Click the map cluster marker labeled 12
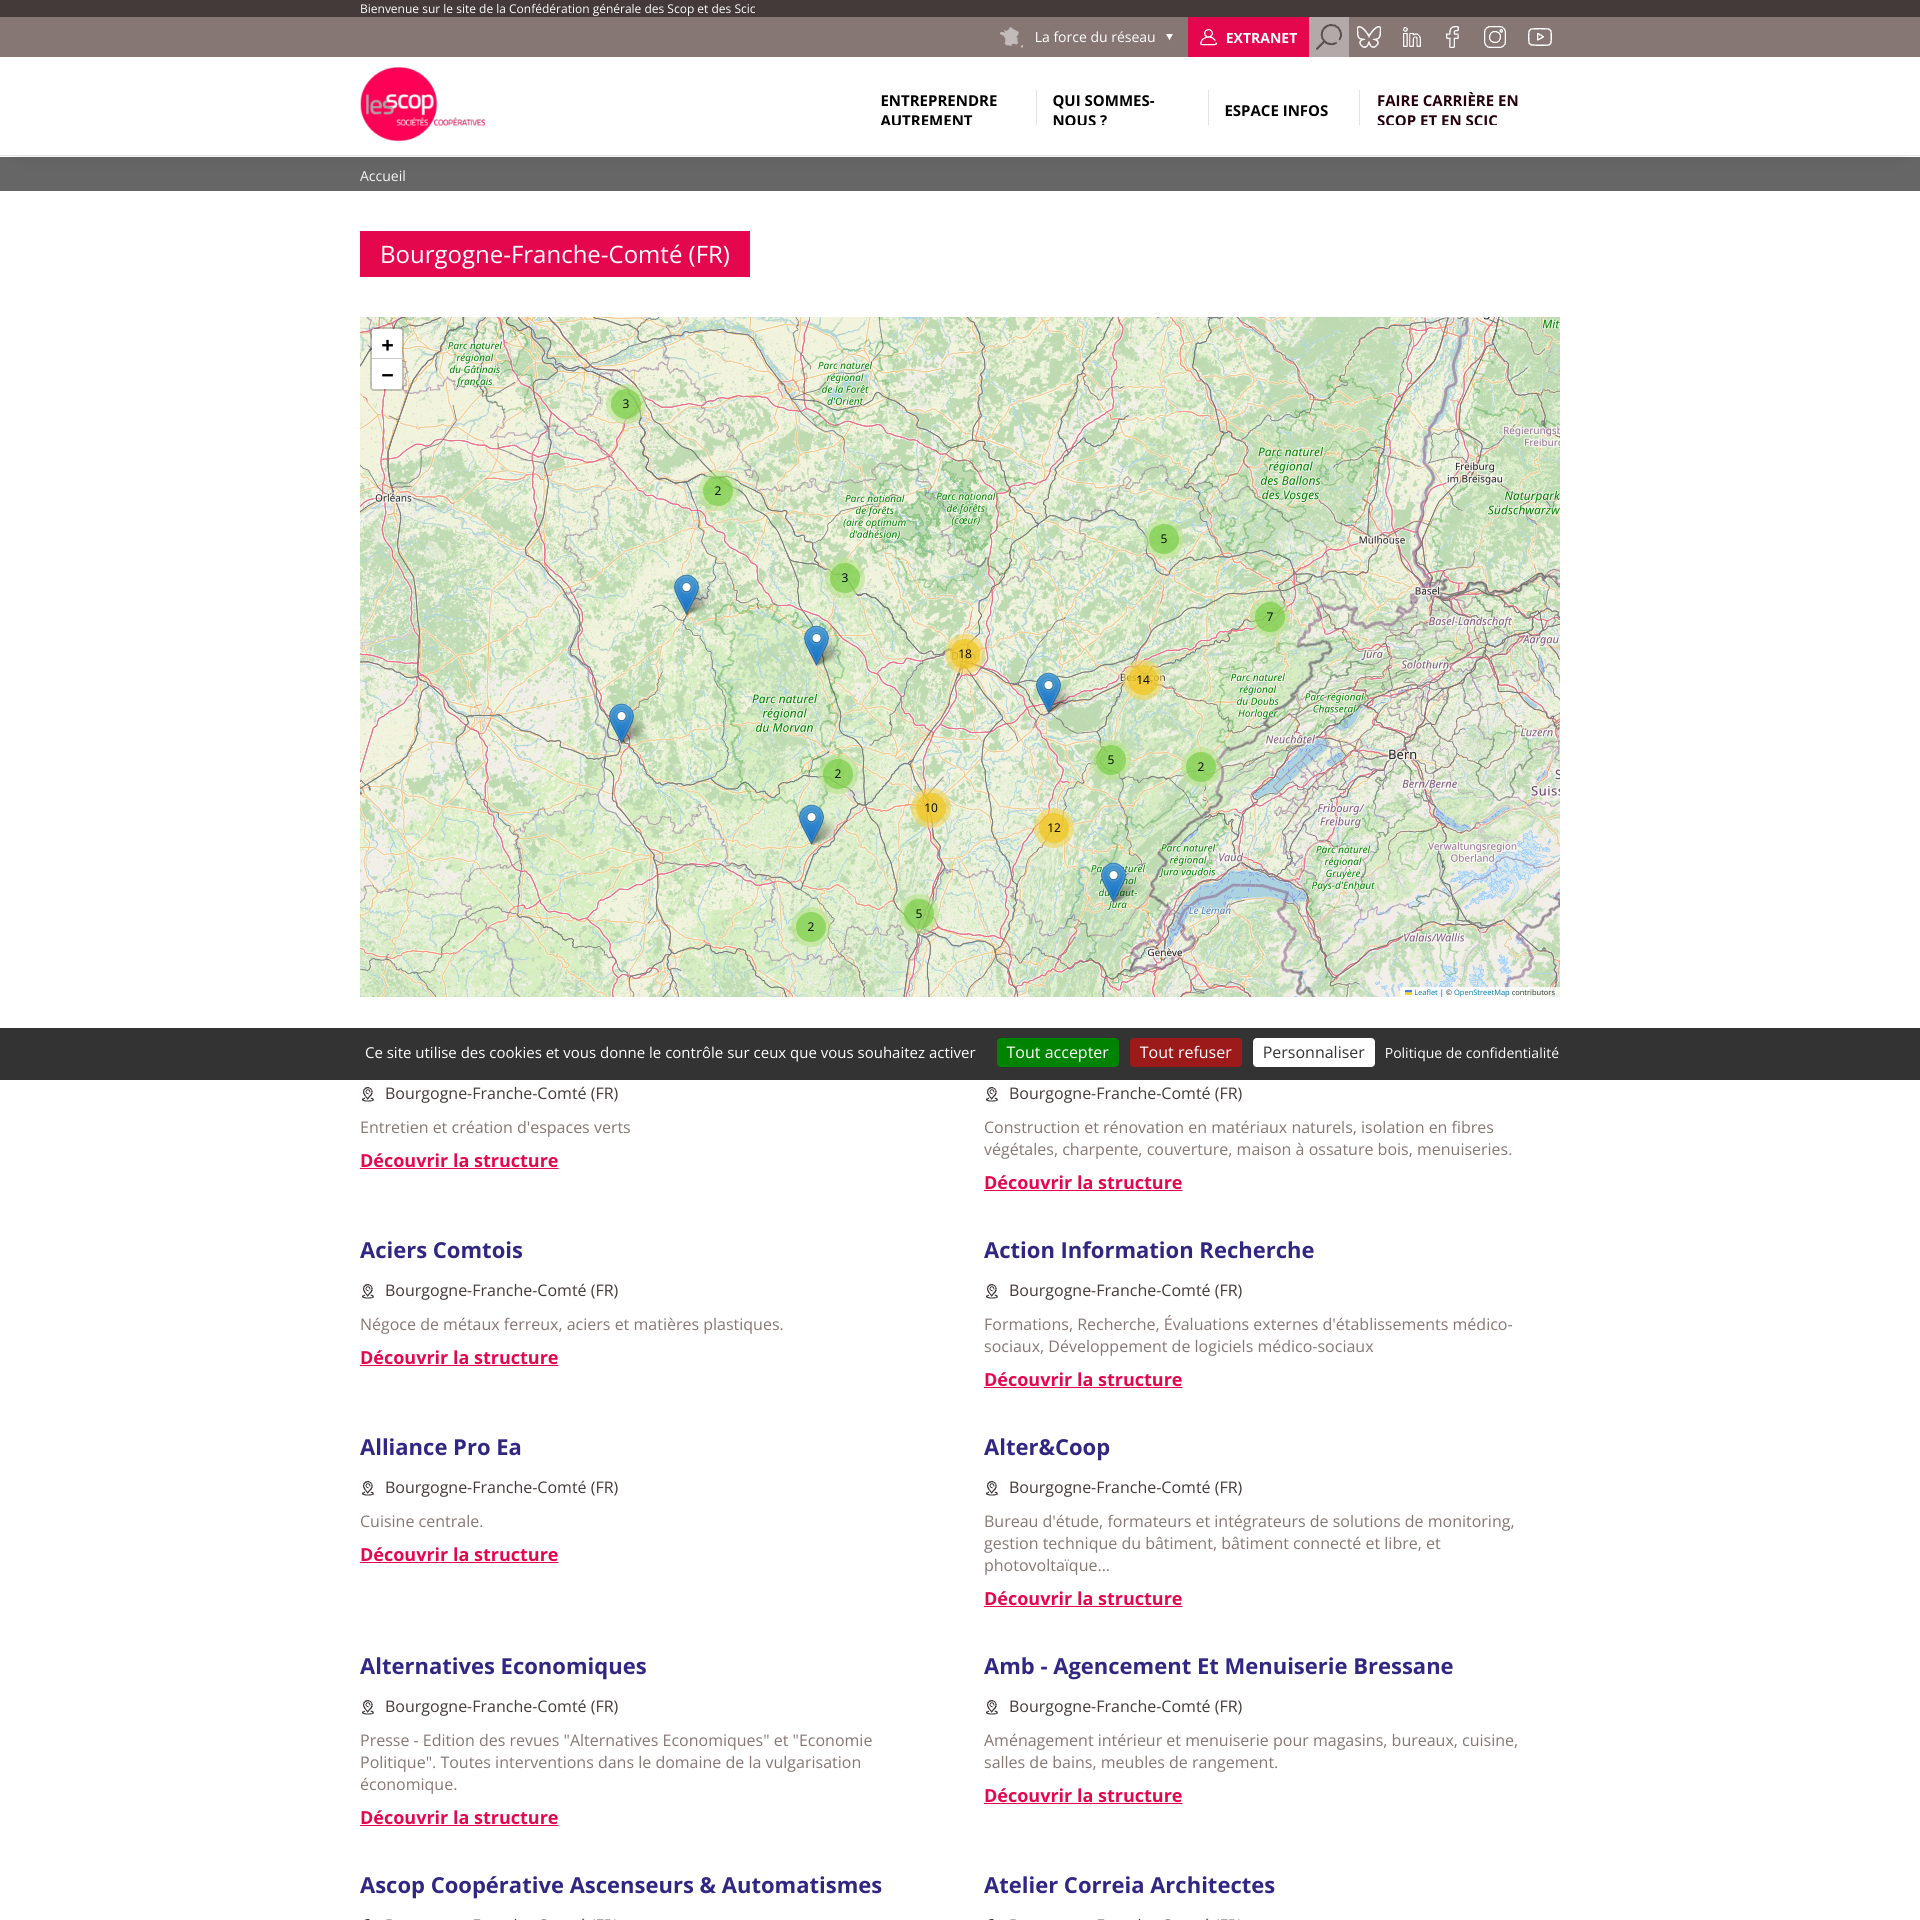 tap(1054, 828)
